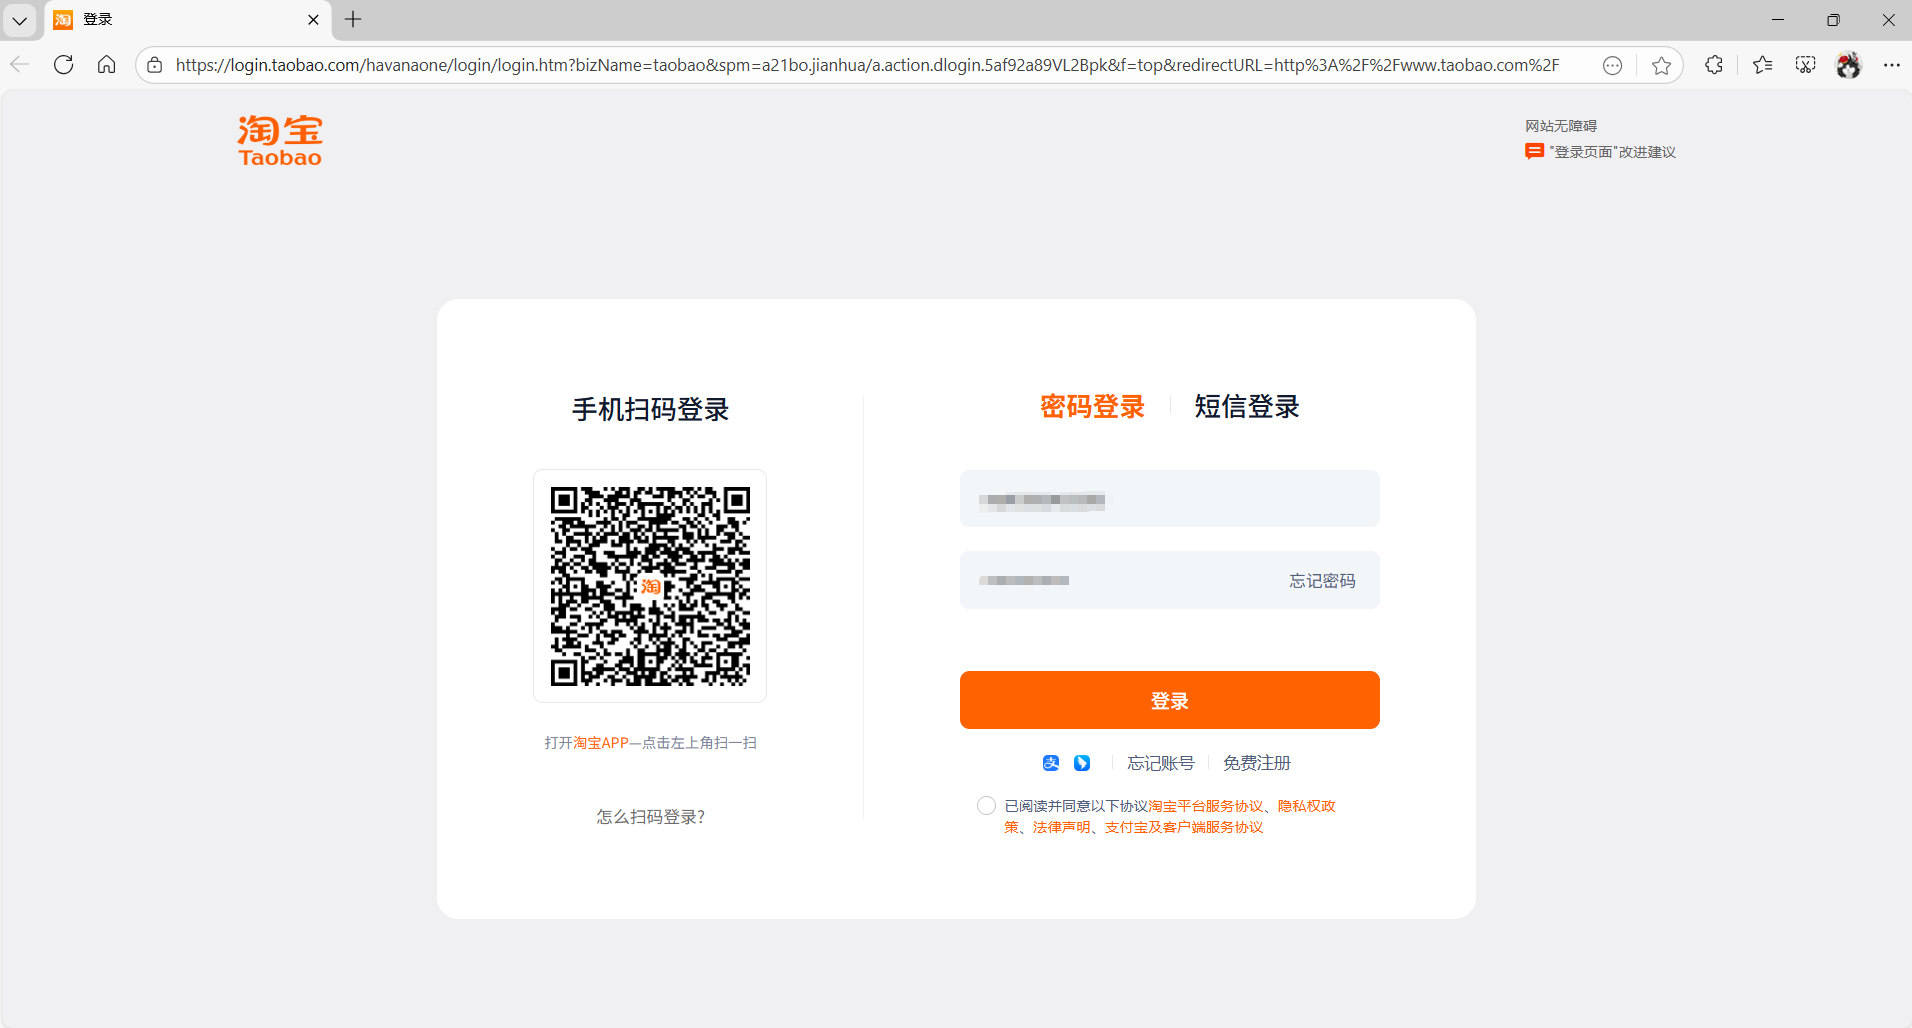1912x1028 pixels.
Task: Open the browser Settings and more menu
Action: pos(1893,64)
